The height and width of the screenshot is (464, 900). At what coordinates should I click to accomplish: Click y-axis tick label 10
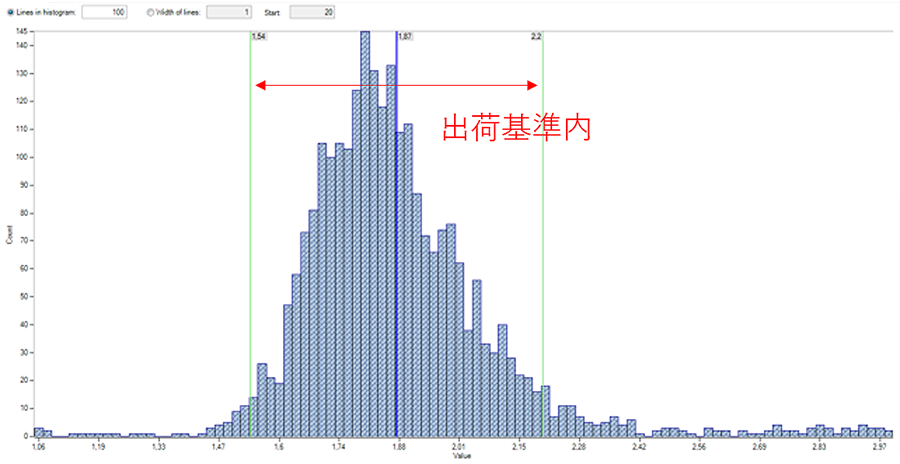(x=24, y=408)
